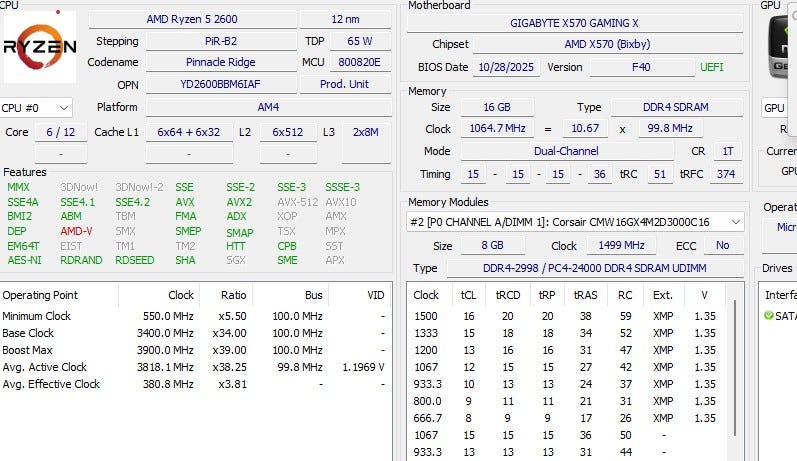Select the Minimum Clock row
This screenshot has width=797, height=461.
tap(195, 316)
